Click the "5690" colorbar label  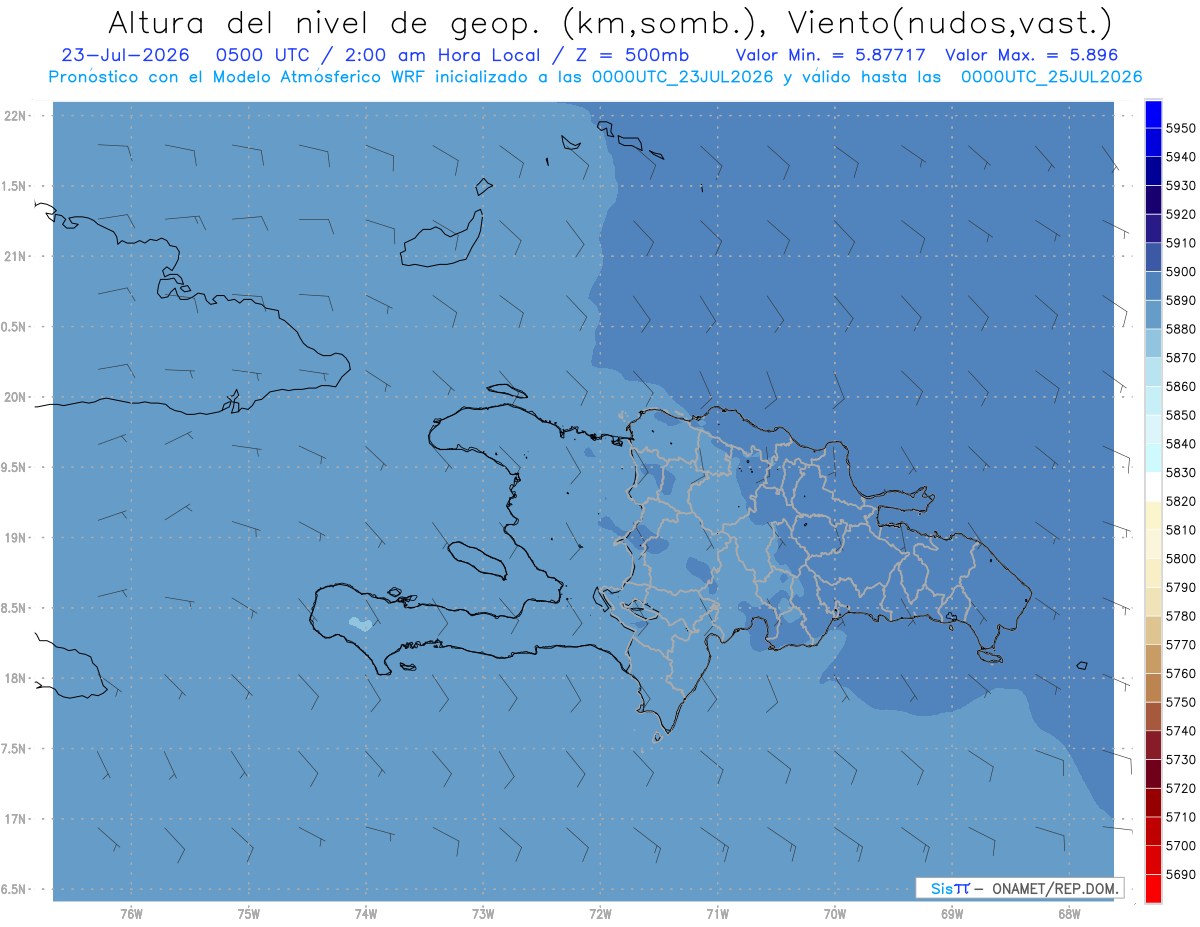point(1180,875)
